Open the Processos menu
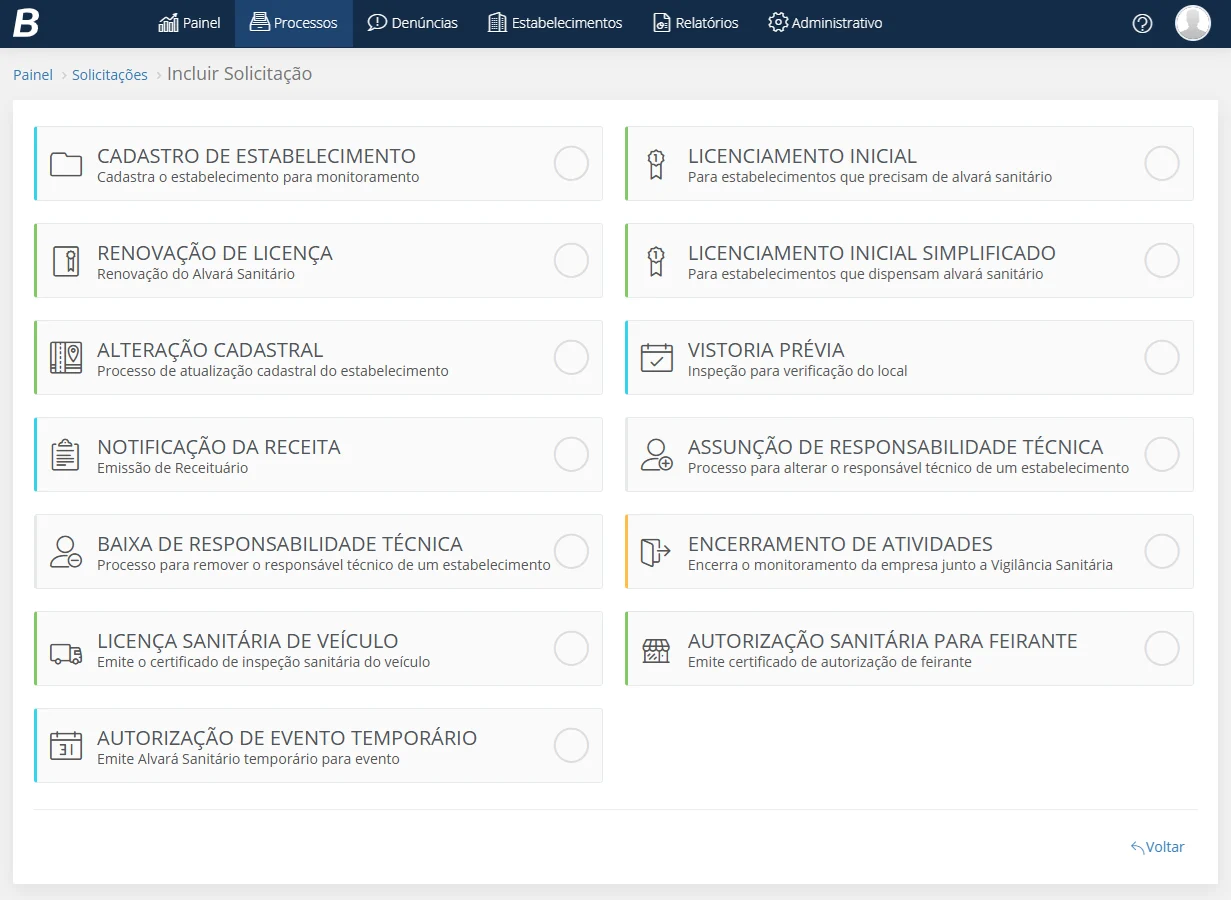The height and width of the screenshot is (900, 1231). pos(294,23)
